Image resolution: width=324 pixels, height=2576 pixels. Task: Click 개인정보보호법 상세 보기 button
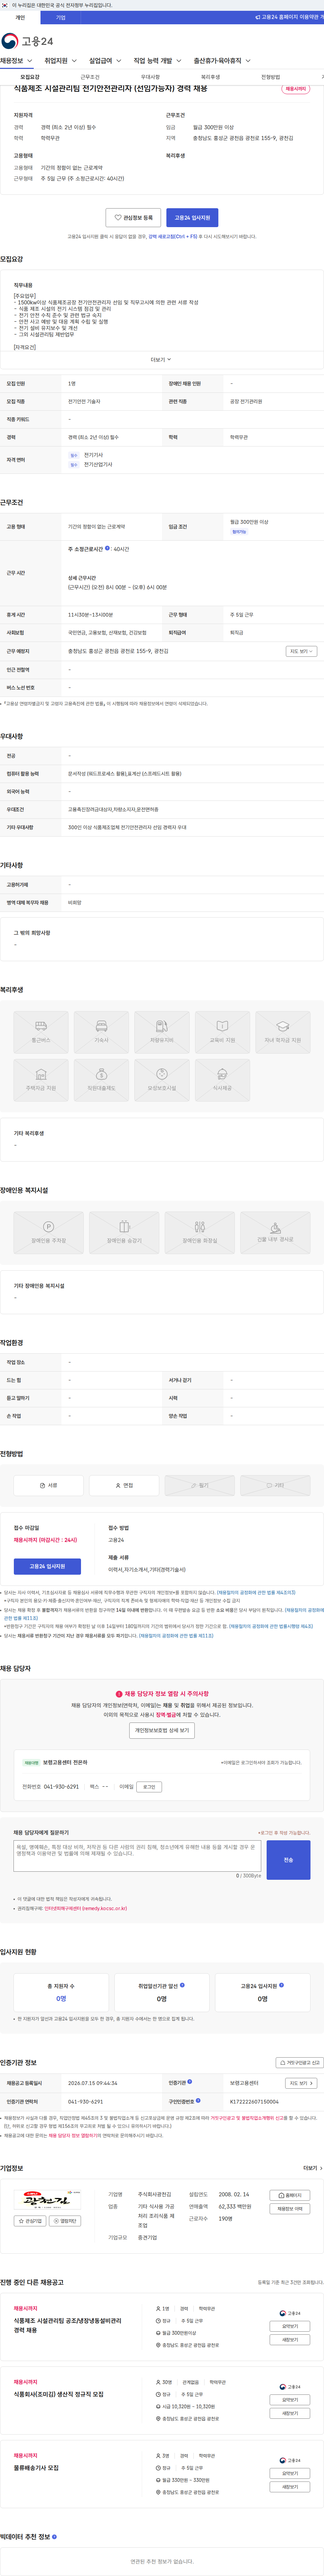click(x=162, y=1730)
